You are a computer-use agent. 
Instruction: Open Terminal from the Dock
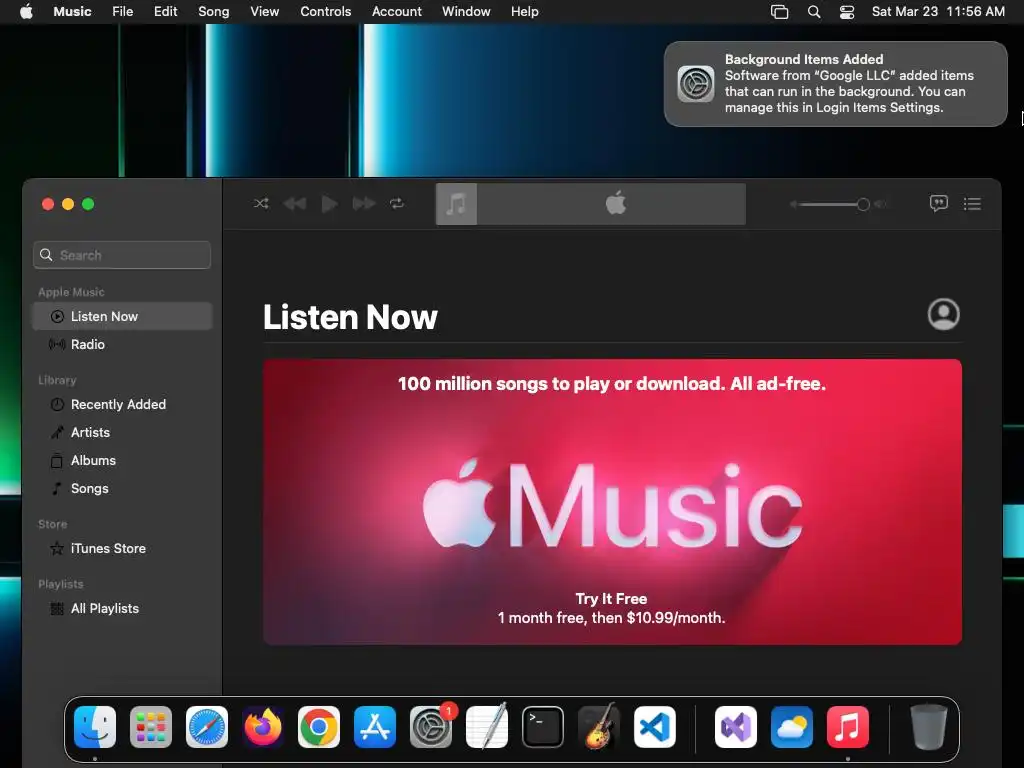click(x=543, y=727)
